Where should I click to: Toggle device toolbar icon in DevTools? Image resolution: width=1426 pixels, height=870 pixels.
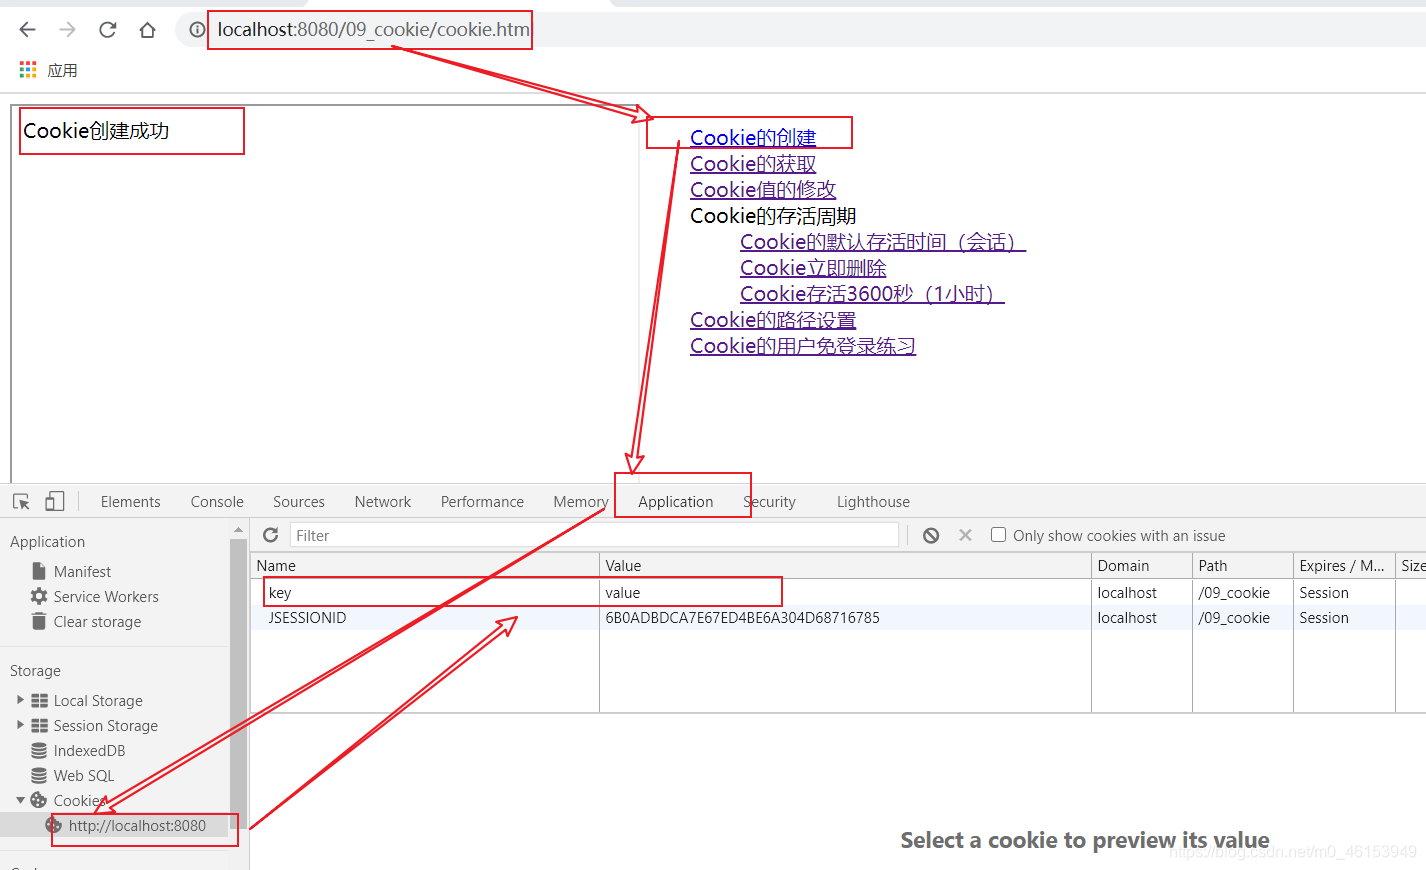click(x=55, y=501)
